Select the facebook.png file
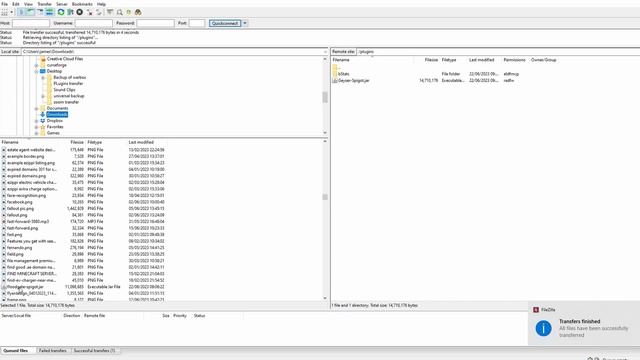Screen dimensions: 640x360 [x=20, y=202]
